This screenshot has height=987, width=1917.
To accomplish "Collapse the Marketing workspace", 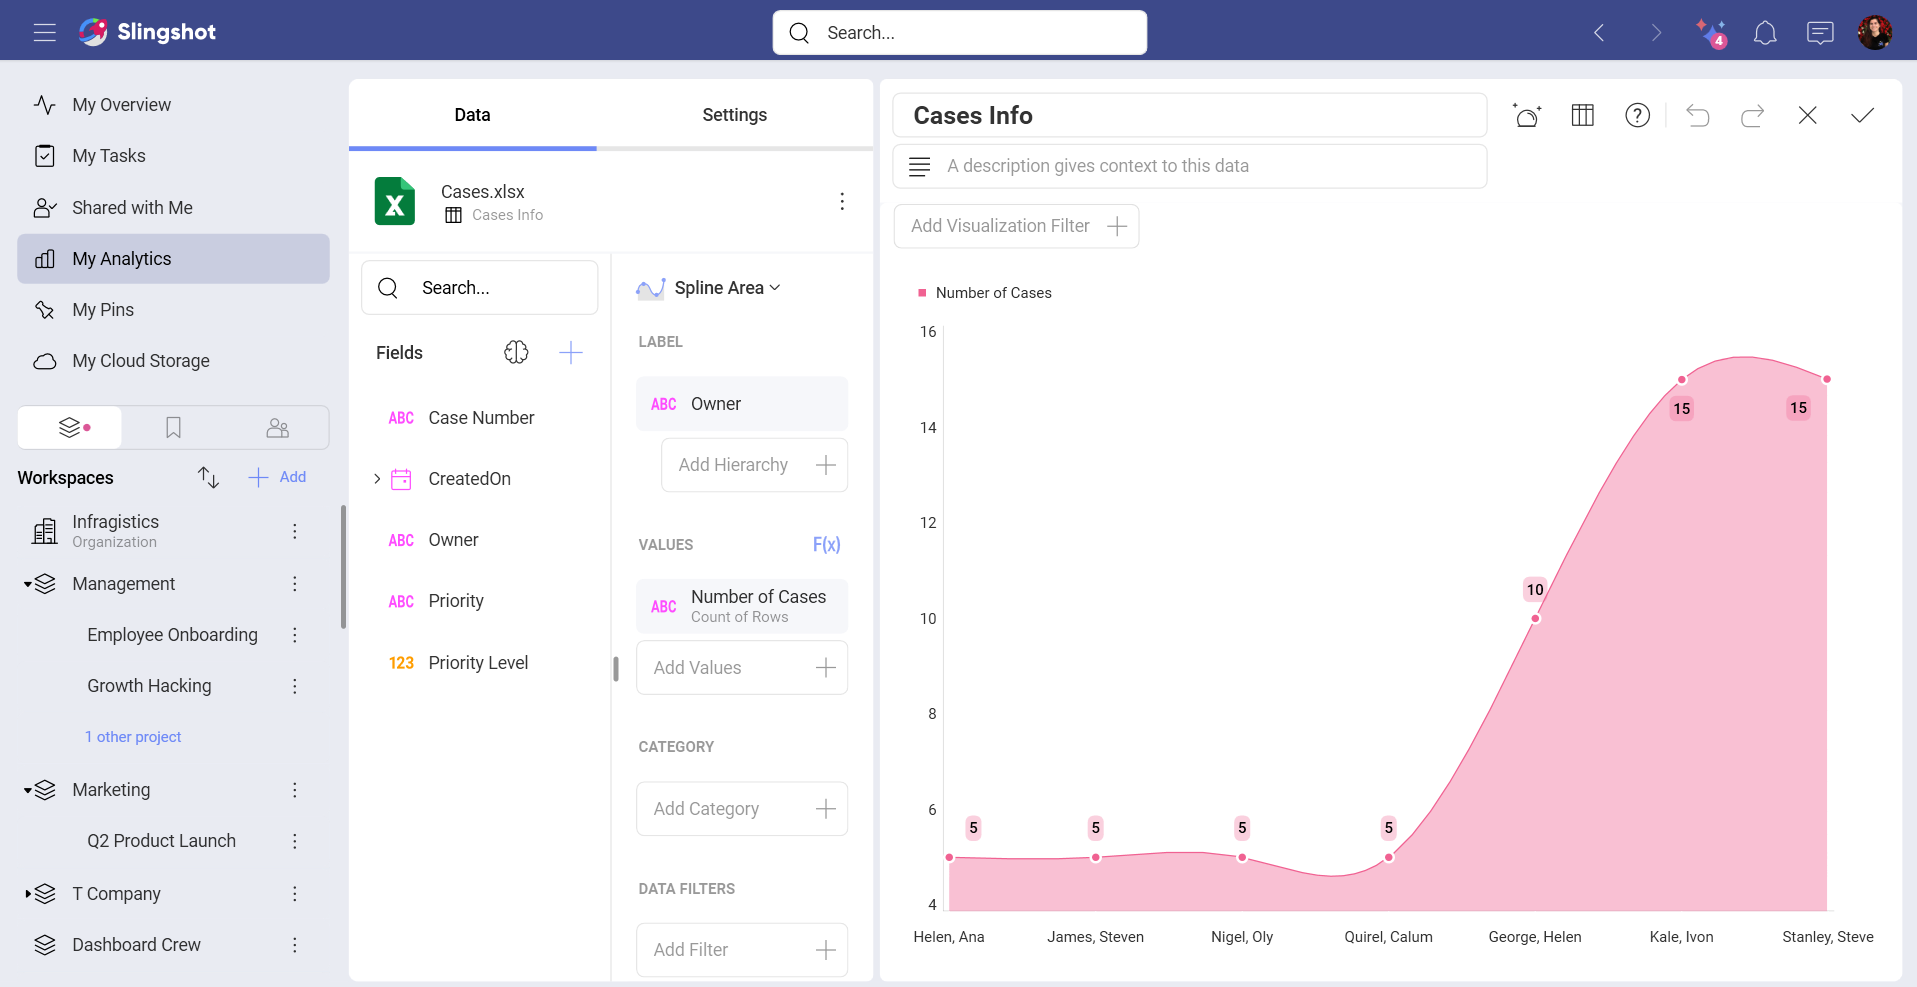I will (x=28, y=790).
